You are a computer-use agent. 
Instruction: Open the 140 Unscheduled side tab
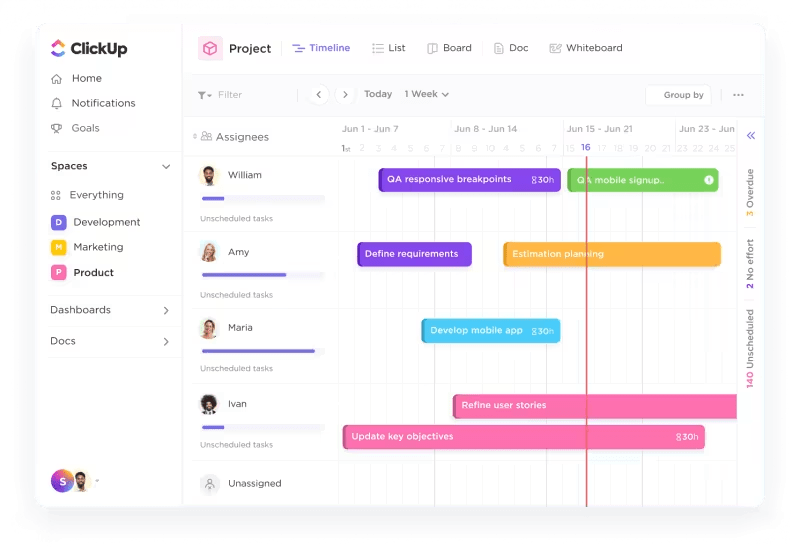point(749,348)
